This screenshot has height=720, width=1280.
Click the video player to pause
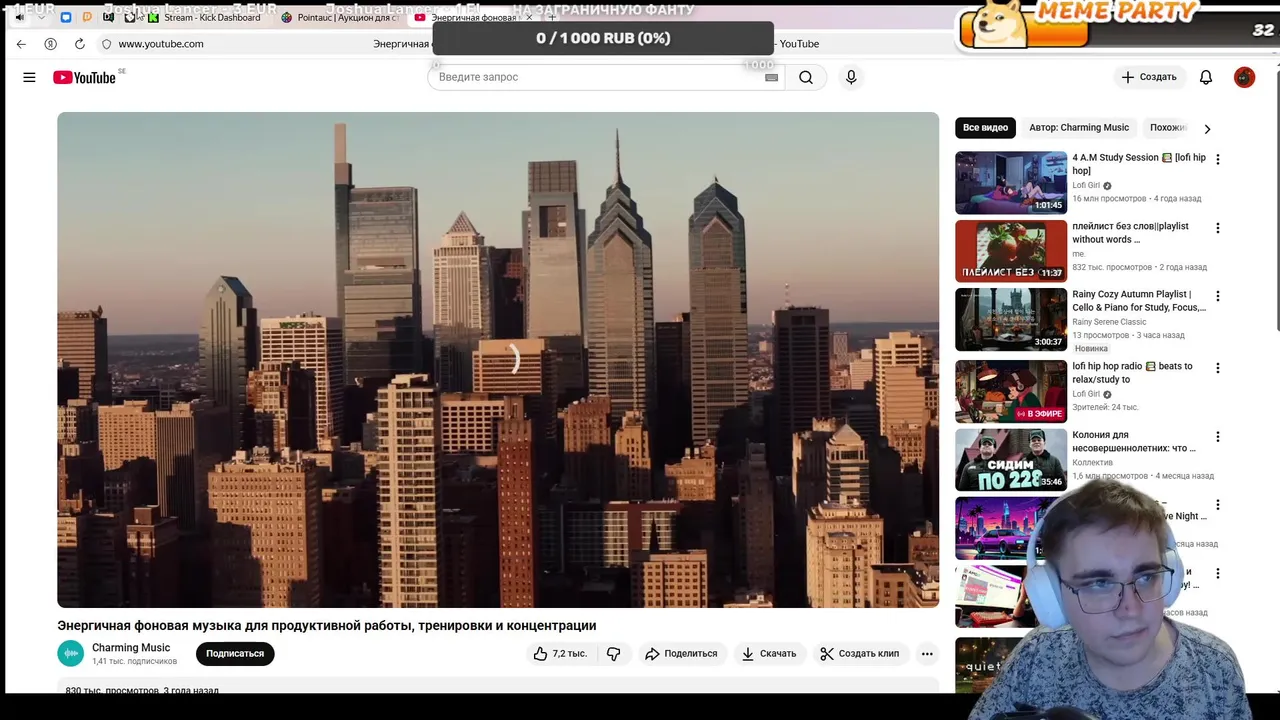[498, 360]
